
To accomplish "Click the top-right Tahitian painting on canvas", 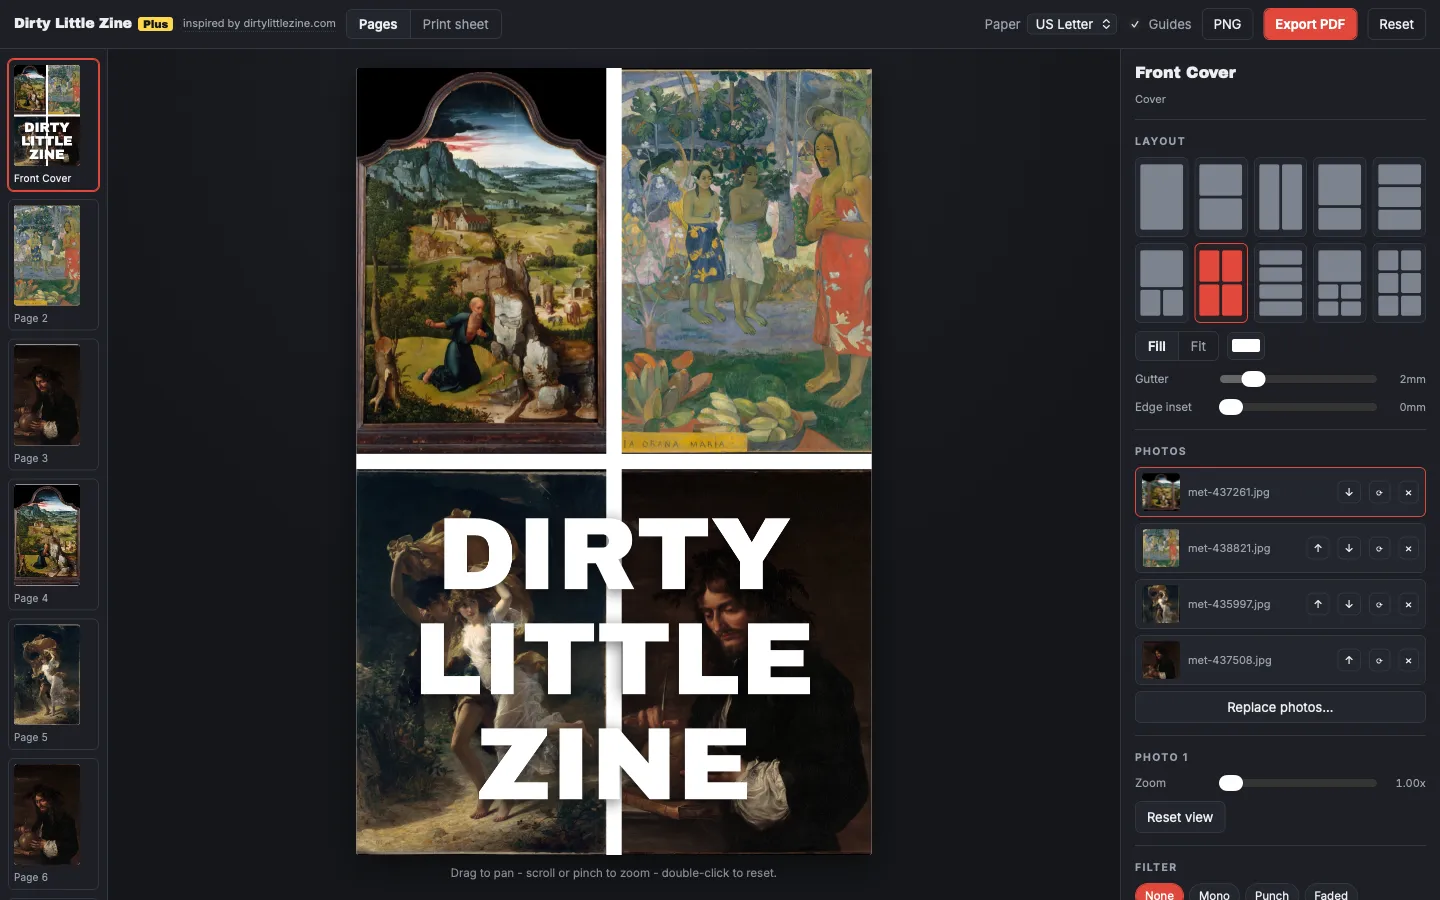I will [747, 260].
